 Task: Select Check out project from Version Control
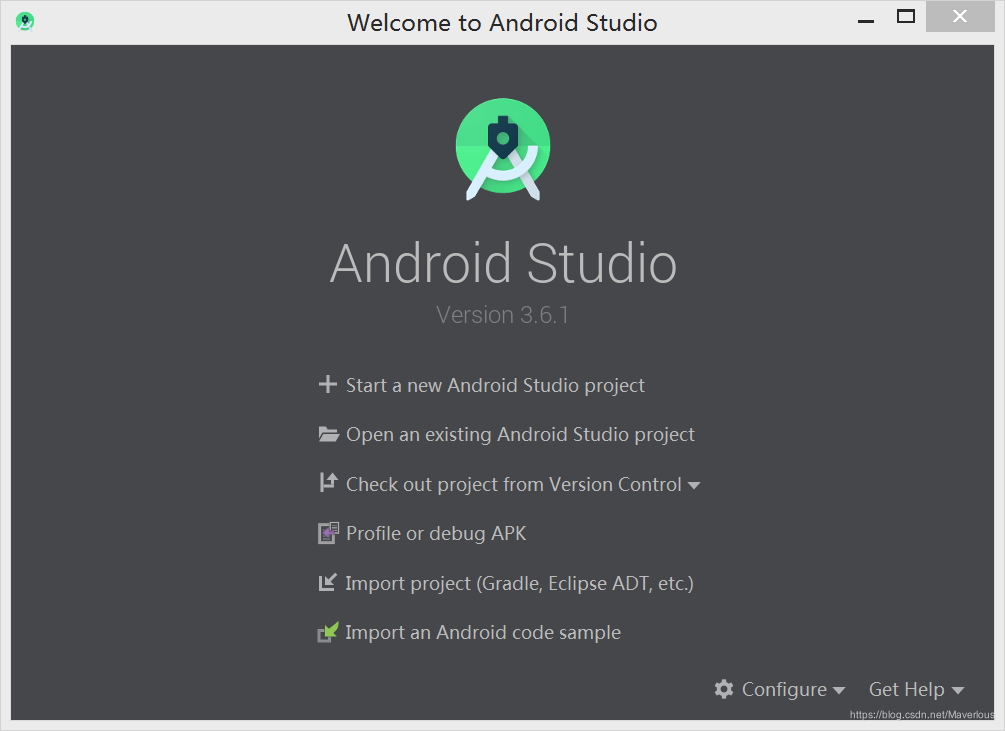(513, 484)
